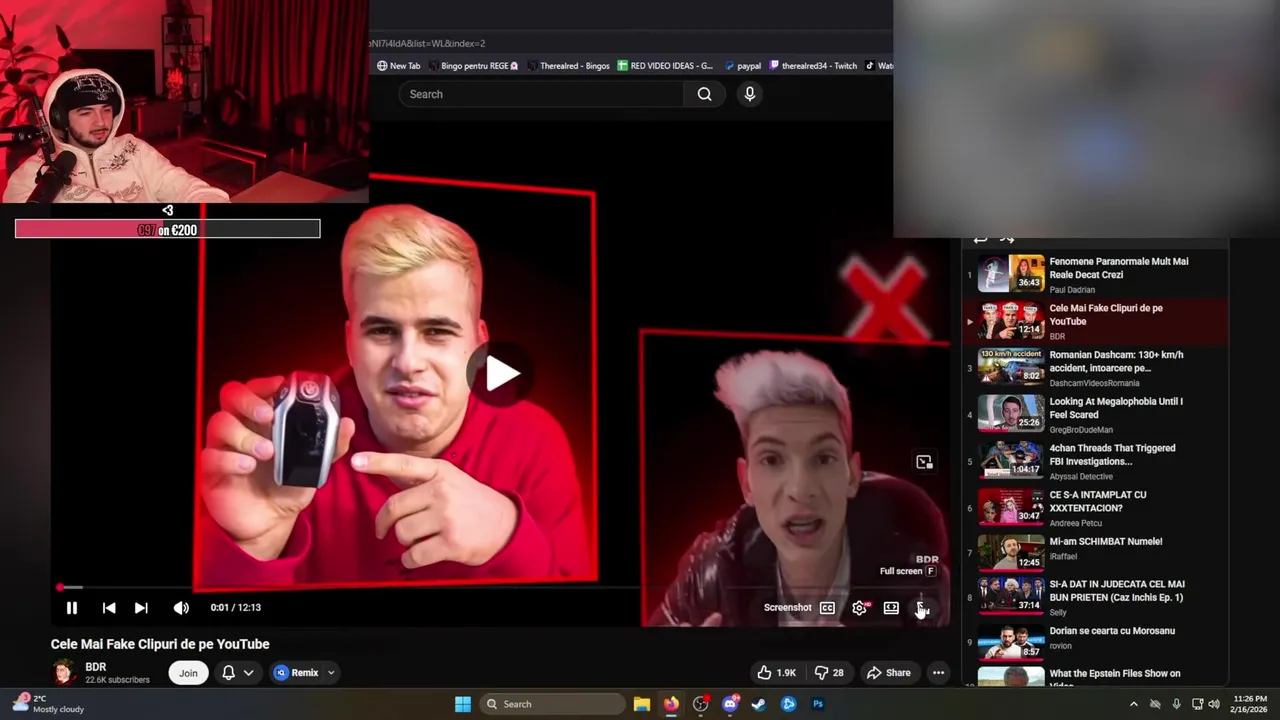
Task: Click GregBroDudeMan channel name
Action: 1082,430
